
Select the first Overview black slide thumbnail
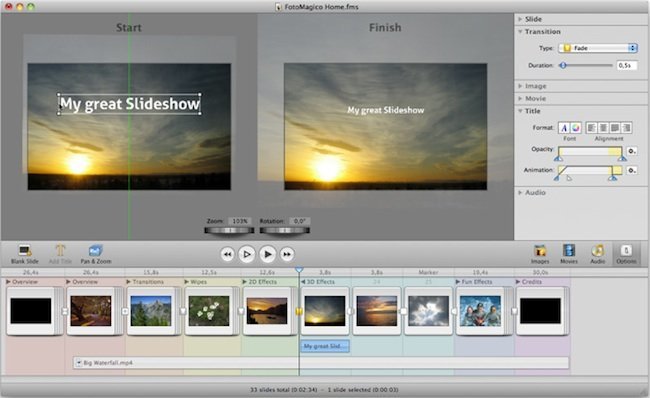pyautogui.click(x=31, y=311)
